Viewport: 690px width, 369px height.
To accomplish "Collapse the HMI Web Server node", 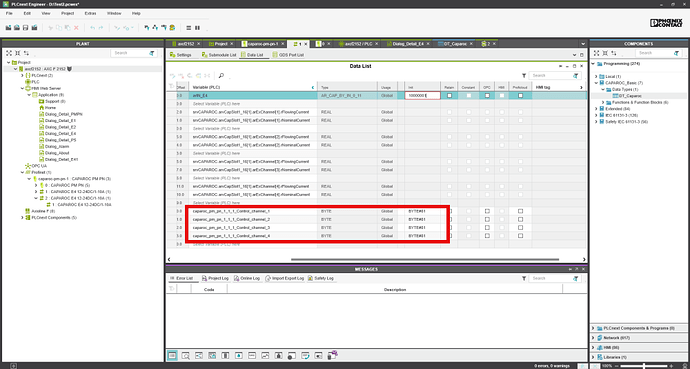I will [x=22, y=88].
